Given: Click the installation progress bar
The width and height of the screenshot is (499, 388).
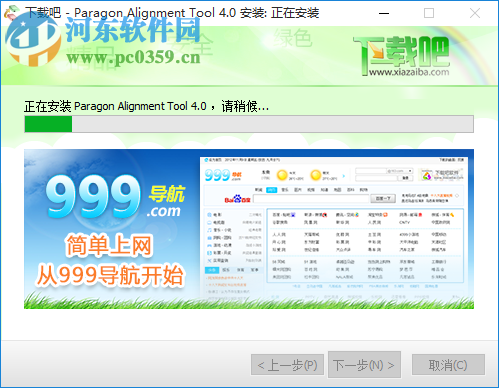Looking at the screenshot, I should tap(249, 124).
